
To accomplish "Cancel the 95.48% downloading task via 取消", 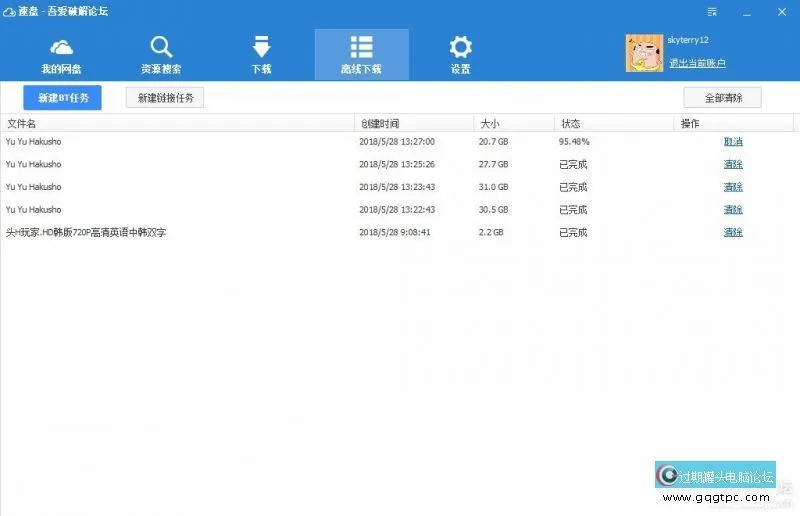I will 733,142.
